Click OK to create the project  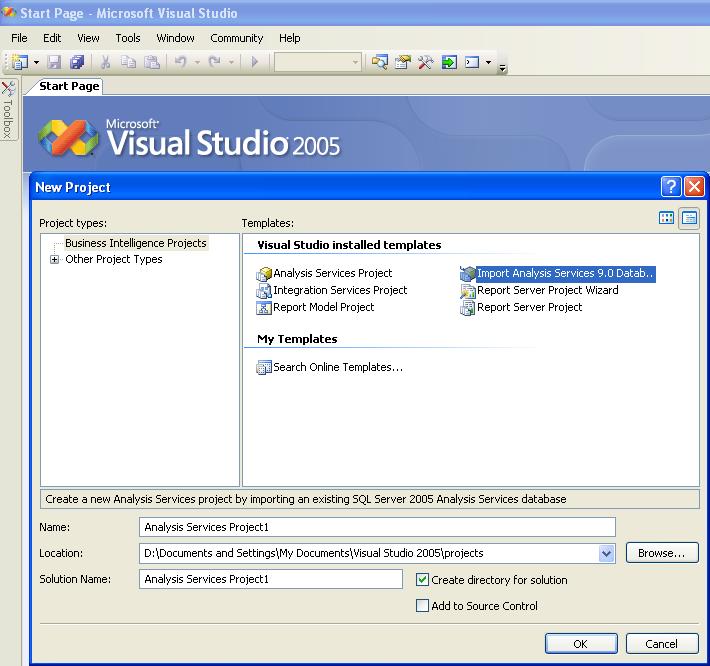[x=581, y=643]
